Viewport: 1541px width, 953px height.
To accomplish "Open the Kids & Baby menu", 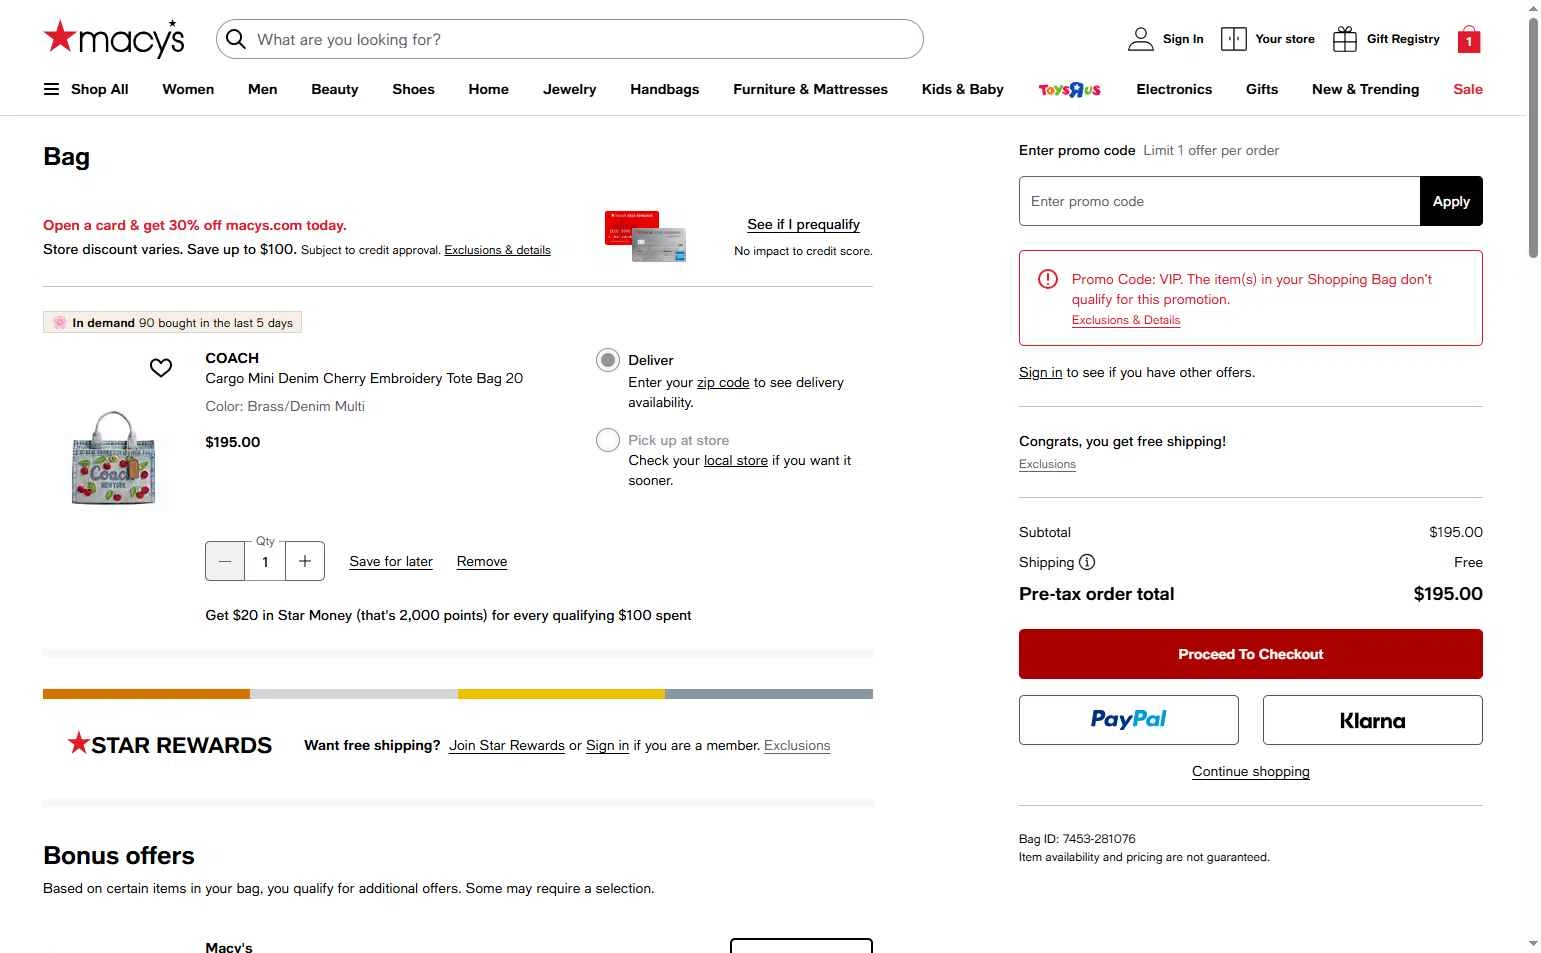I will click(x=963, y=89).
